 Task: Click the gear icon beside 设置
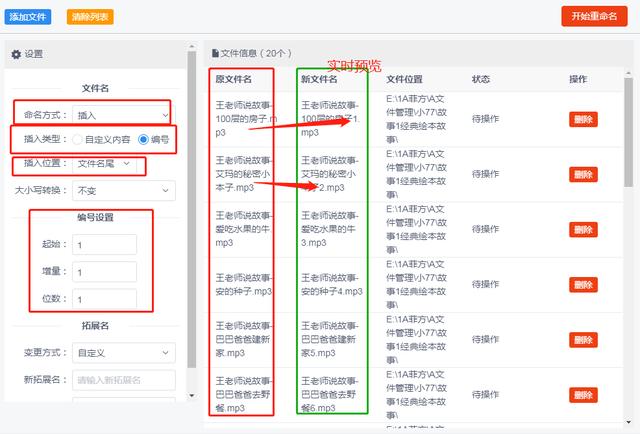[x=16, y=54]
